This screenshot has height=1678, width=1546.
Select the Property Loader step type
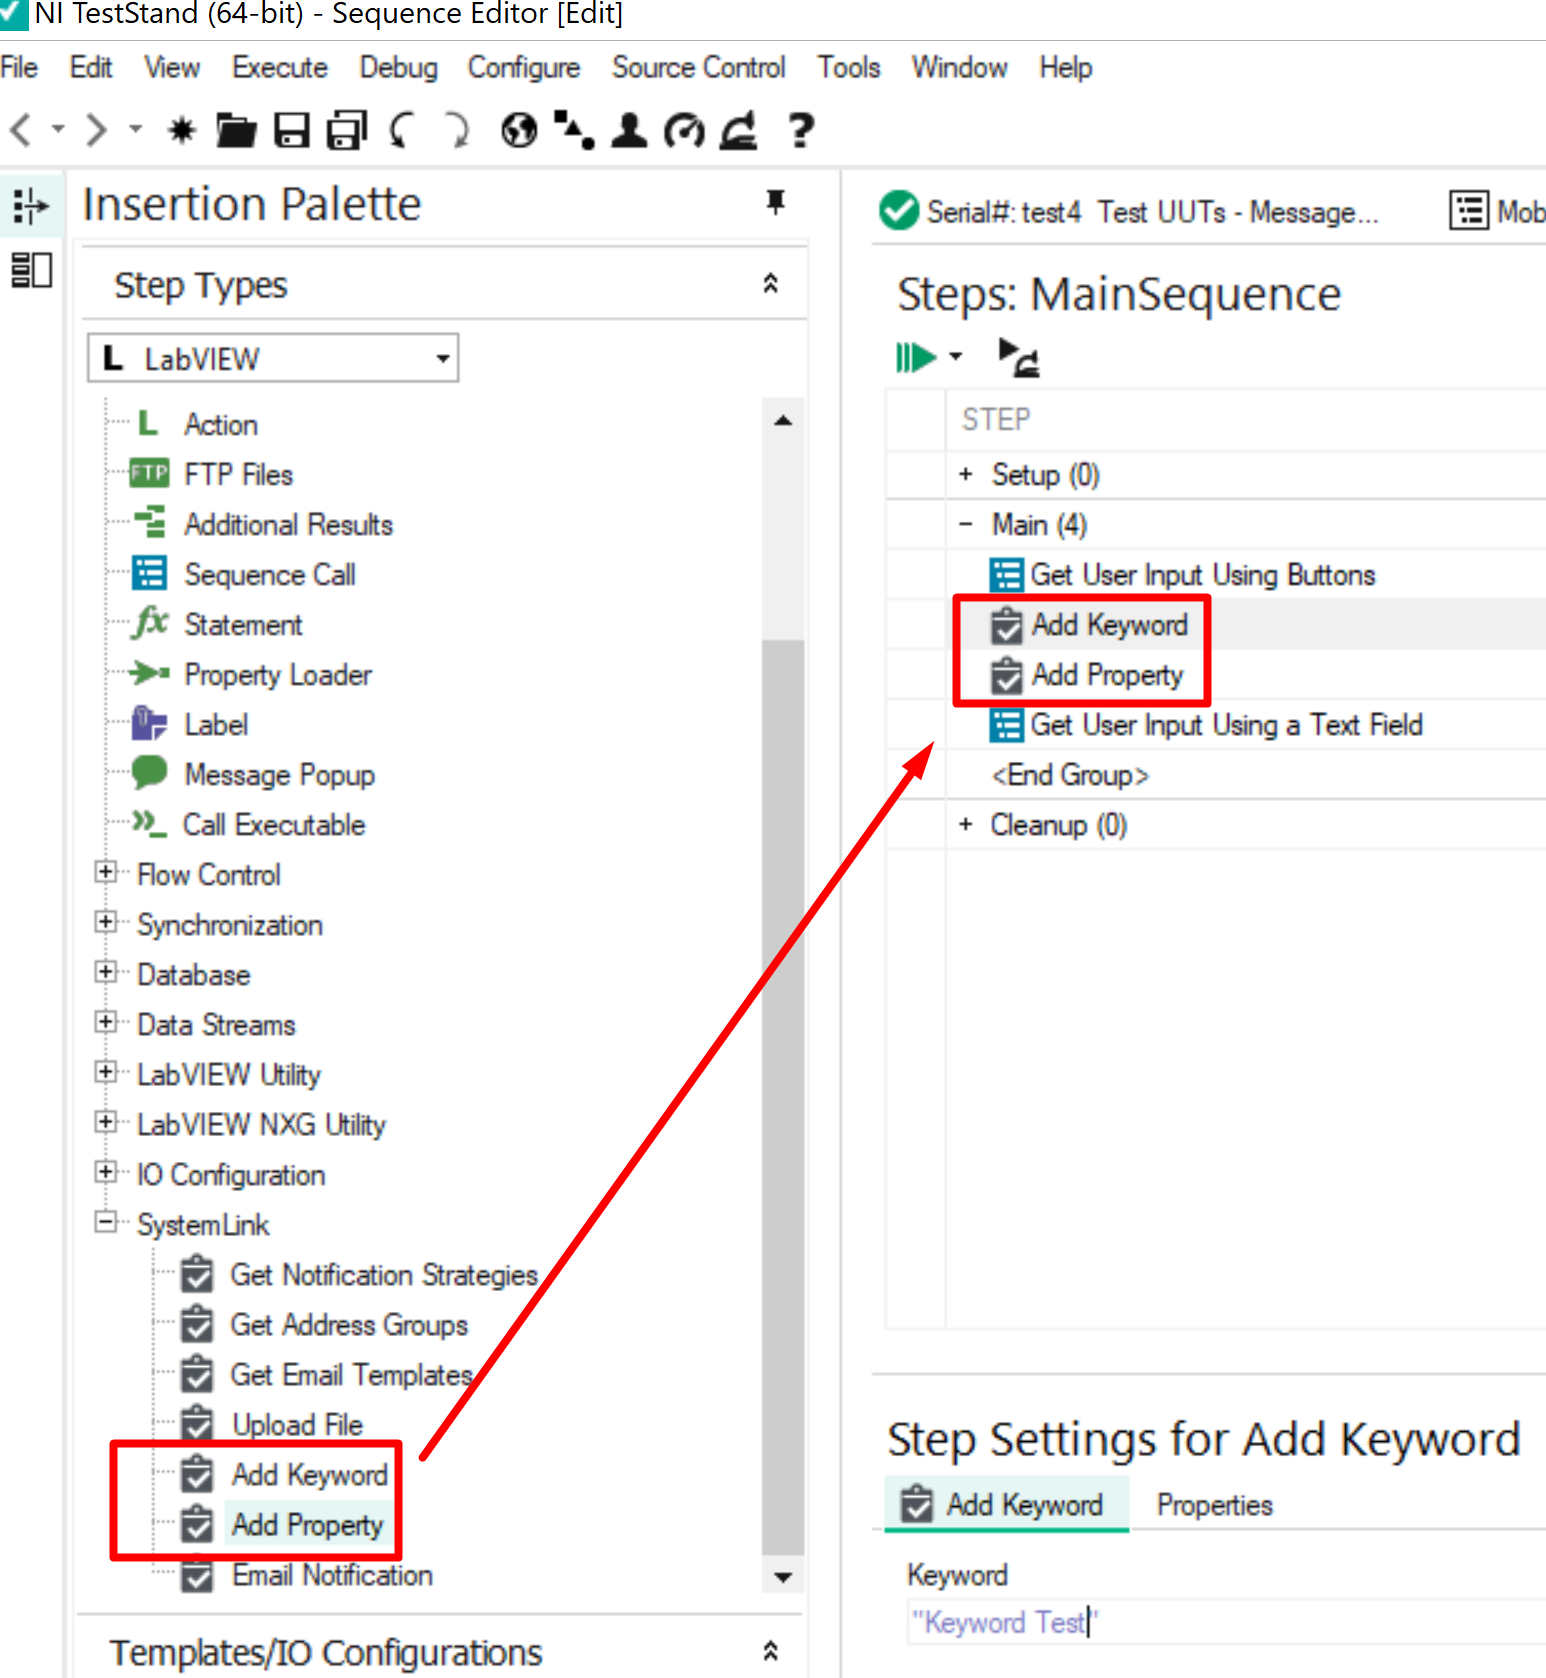(x=278, y=674)
